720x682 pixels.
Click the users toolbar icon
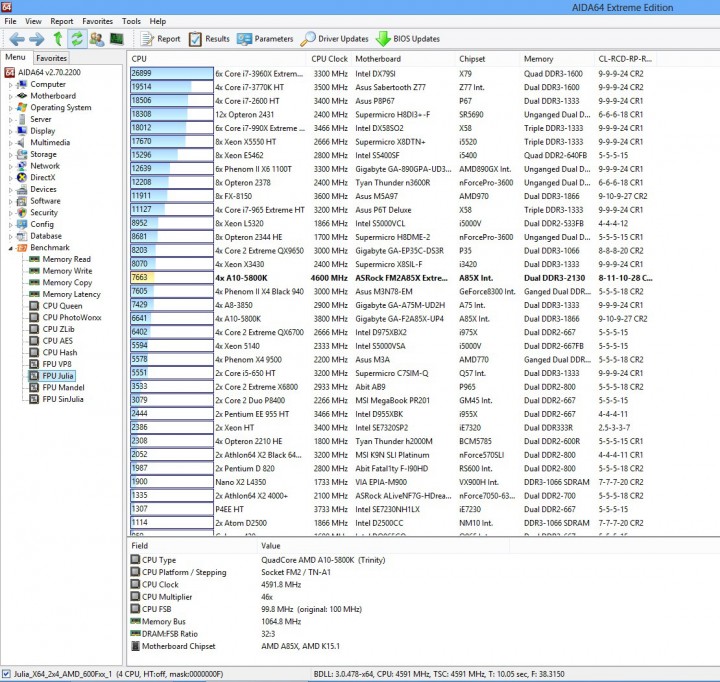click(97, 39)
